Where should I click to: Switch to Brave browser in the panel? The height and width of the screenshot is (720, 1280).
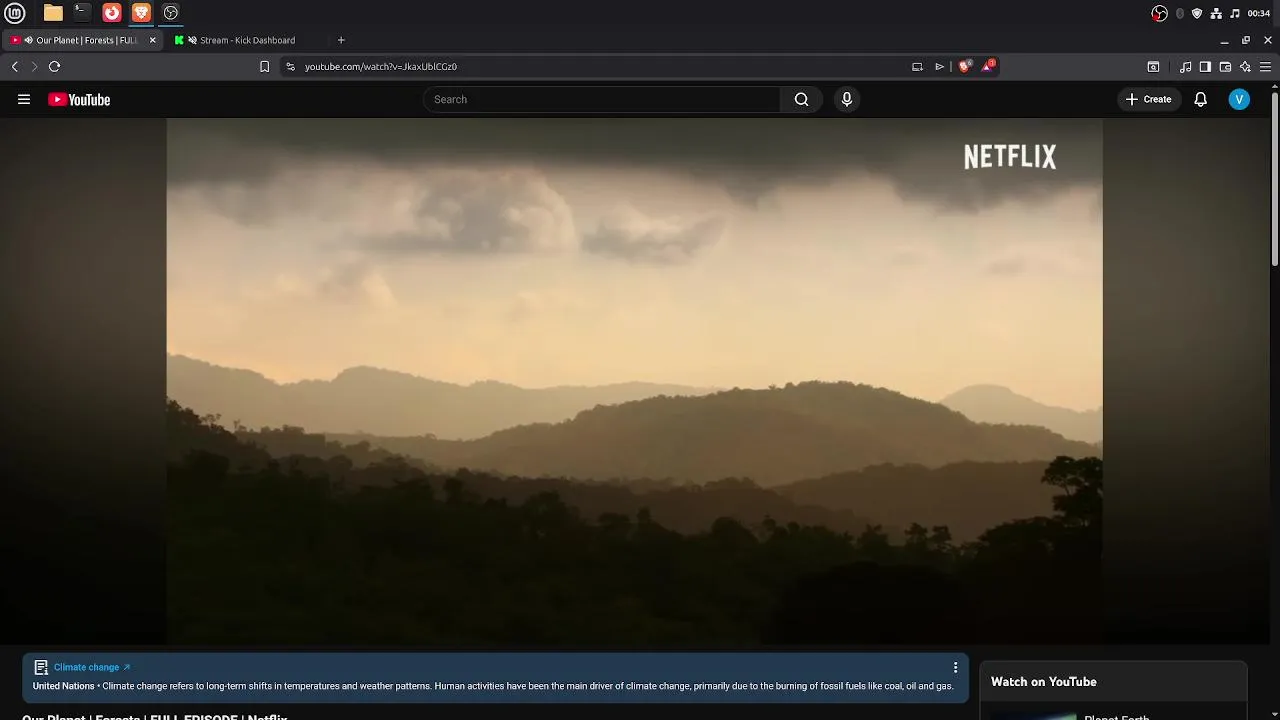[141, 13]
